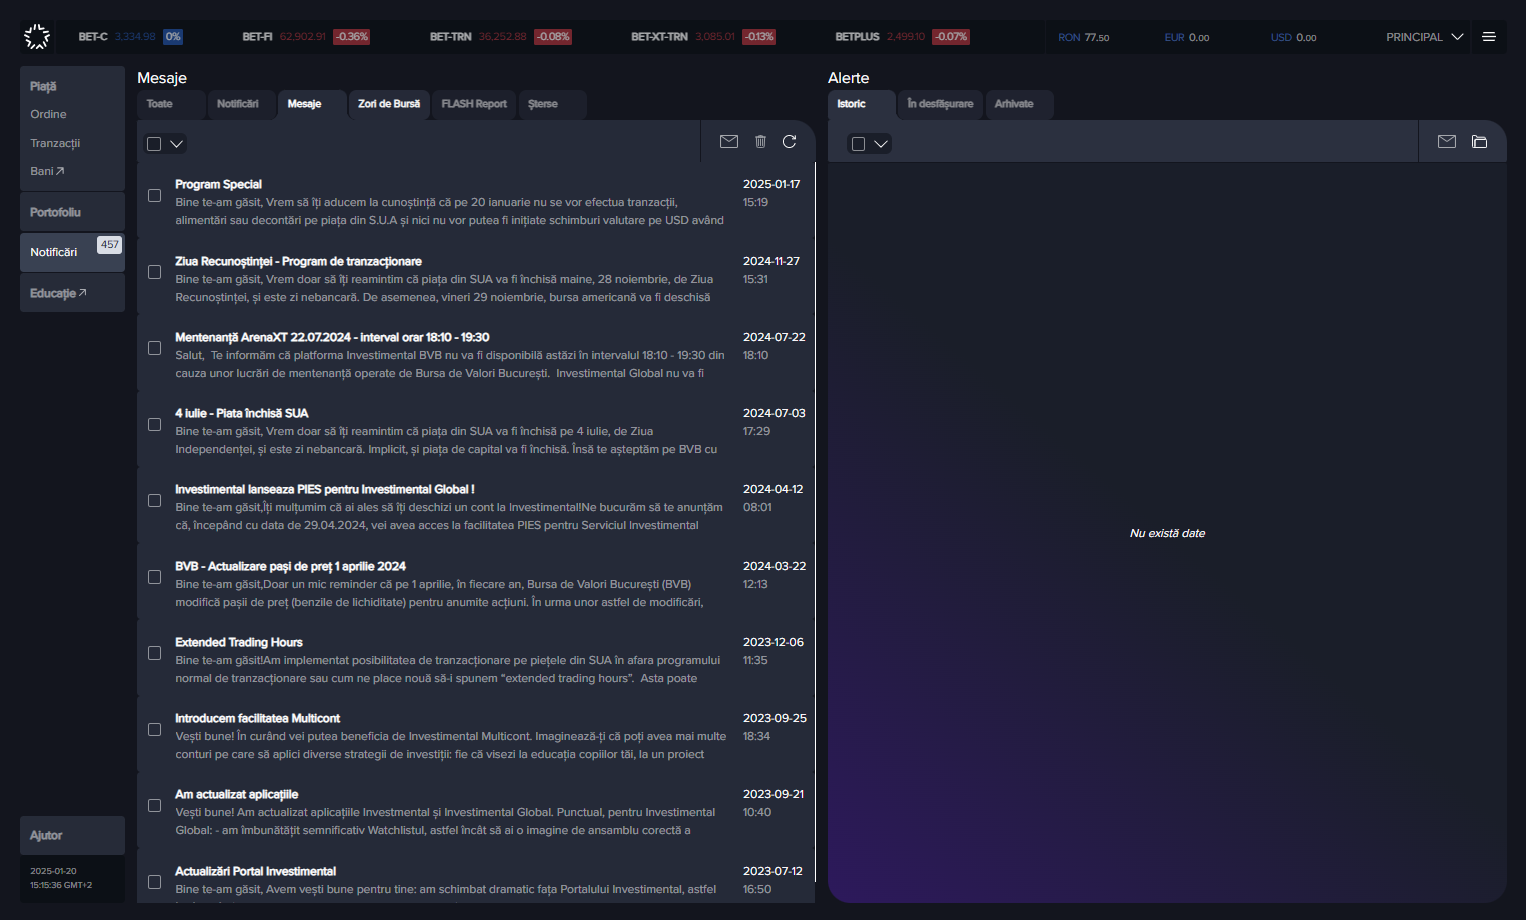Open 'BVB - Actualizare pași de preț' message
The width and height of the screenshot is (1526, 920).
pos(476,584)
